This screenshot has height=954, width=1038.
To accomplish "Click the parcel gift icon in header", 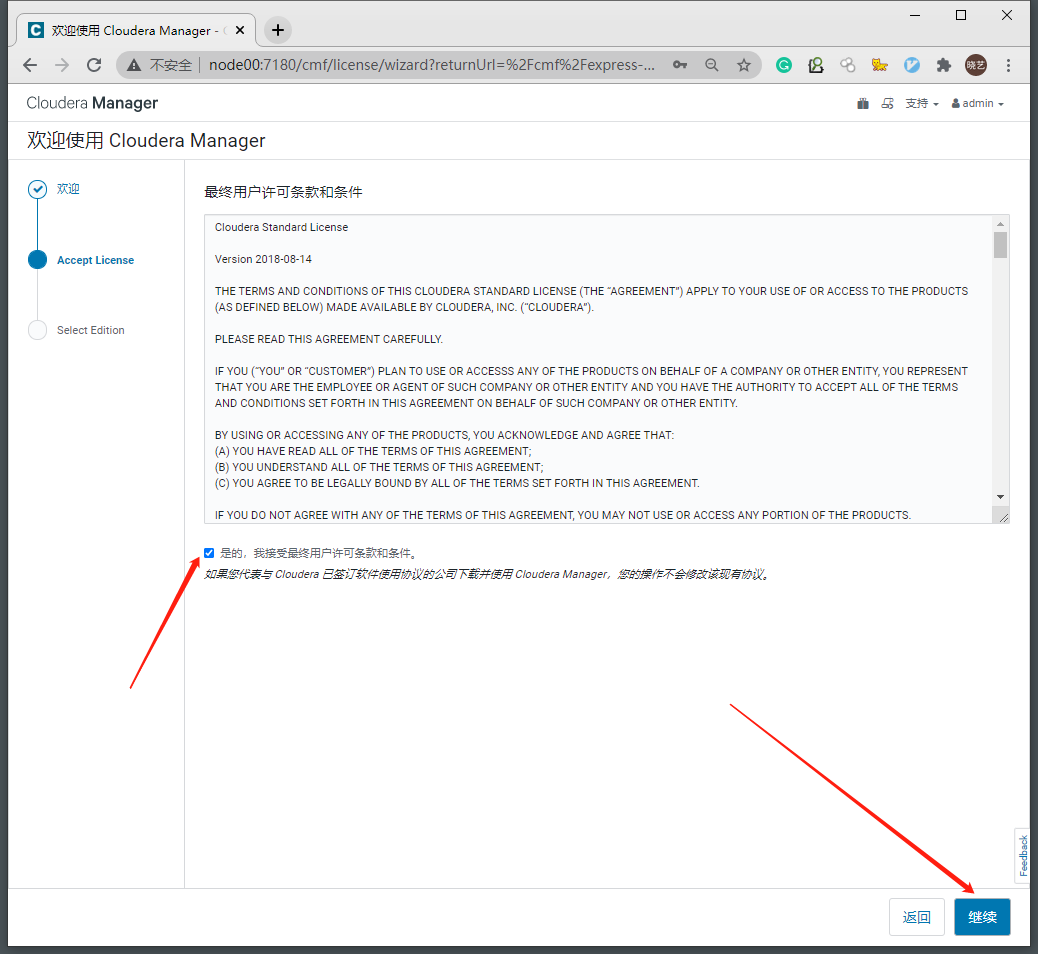I will [863, 103].
